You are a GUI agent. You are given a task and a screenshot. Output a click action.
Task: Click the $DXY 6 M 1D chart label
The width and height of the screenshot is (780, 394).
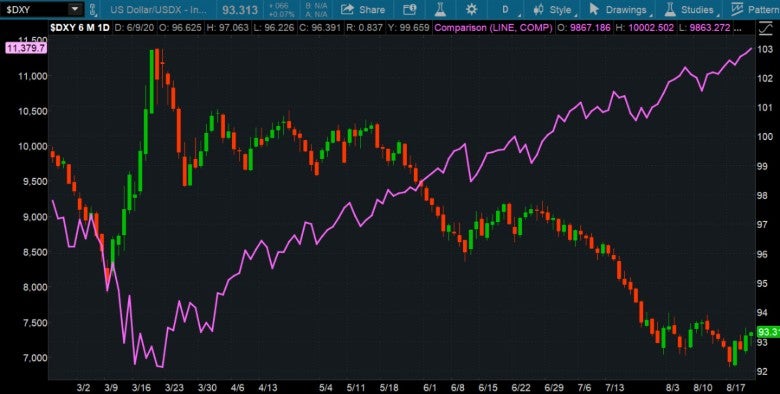[x=80, y=28]
